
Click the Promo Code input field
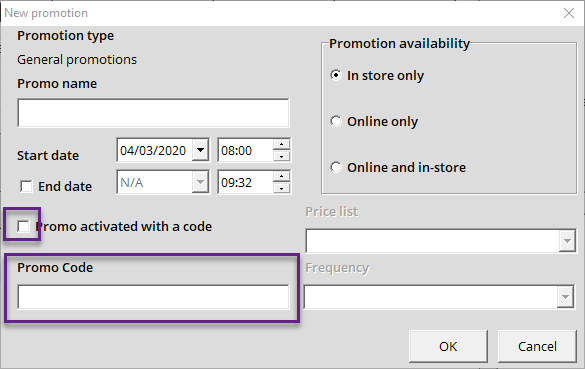[153, 297]
